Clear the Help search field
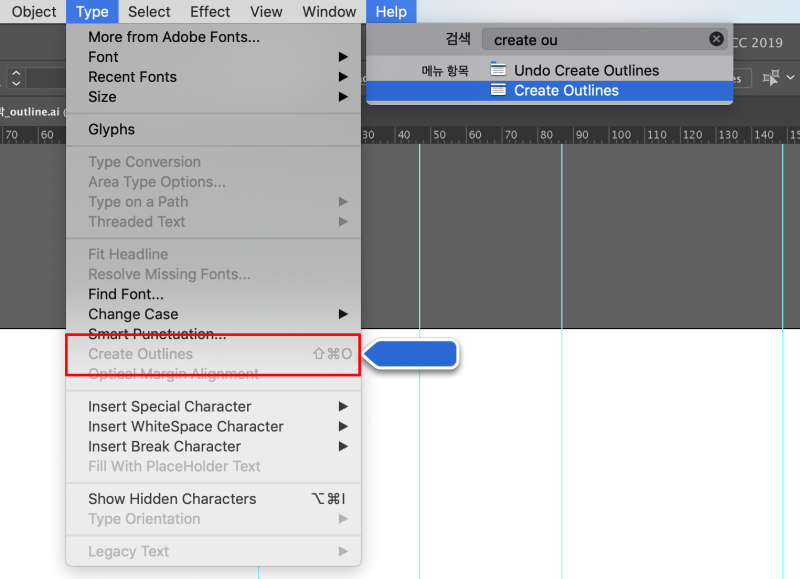 pyautogui.click(x=716, y=39)
